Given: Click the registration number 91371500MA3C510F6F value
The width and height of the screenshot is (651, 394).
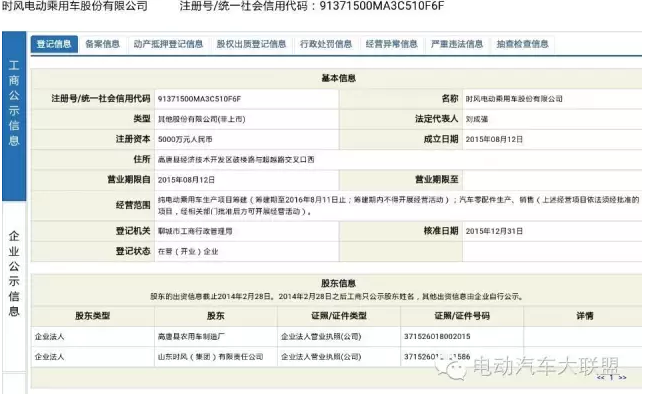Looking at the screenshot, I should (199, 99).
